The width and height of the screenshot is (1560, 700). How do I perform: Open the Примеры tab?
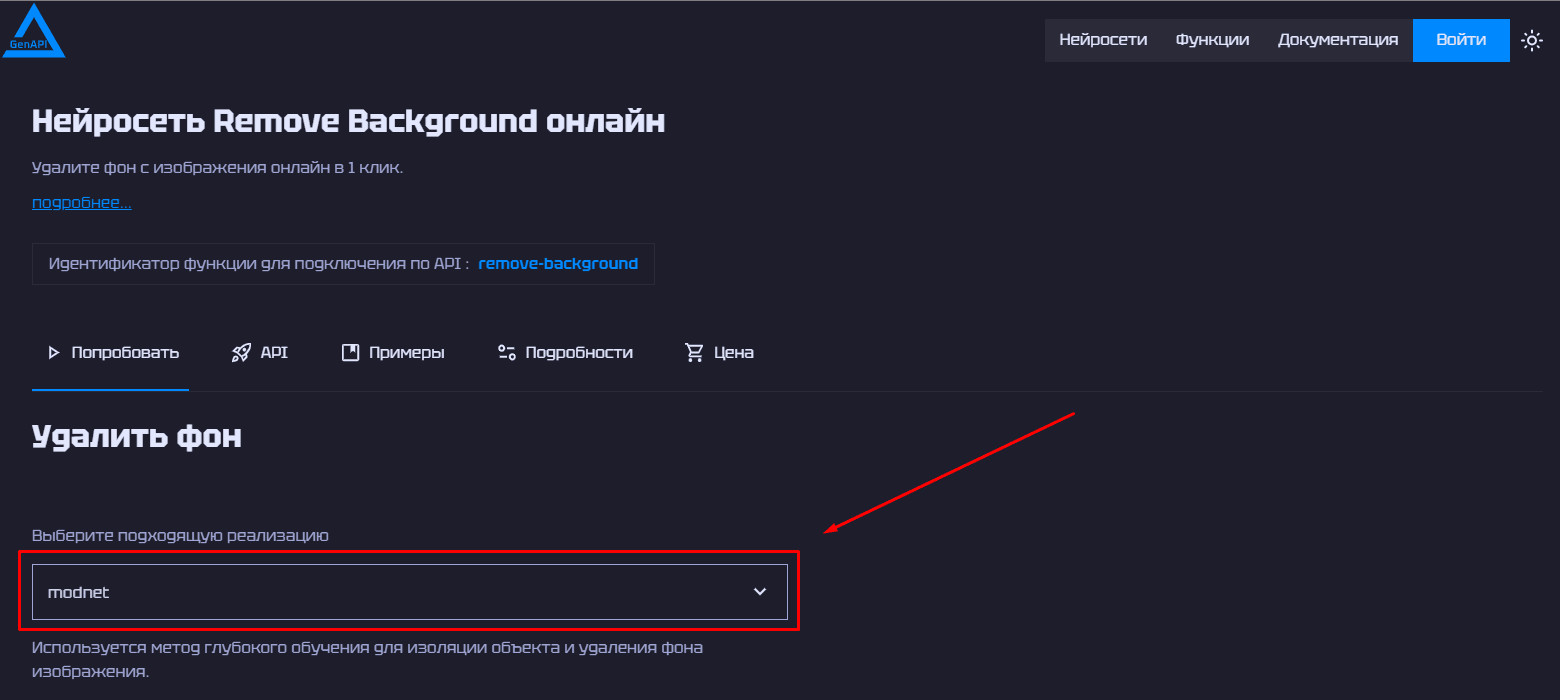406,353
